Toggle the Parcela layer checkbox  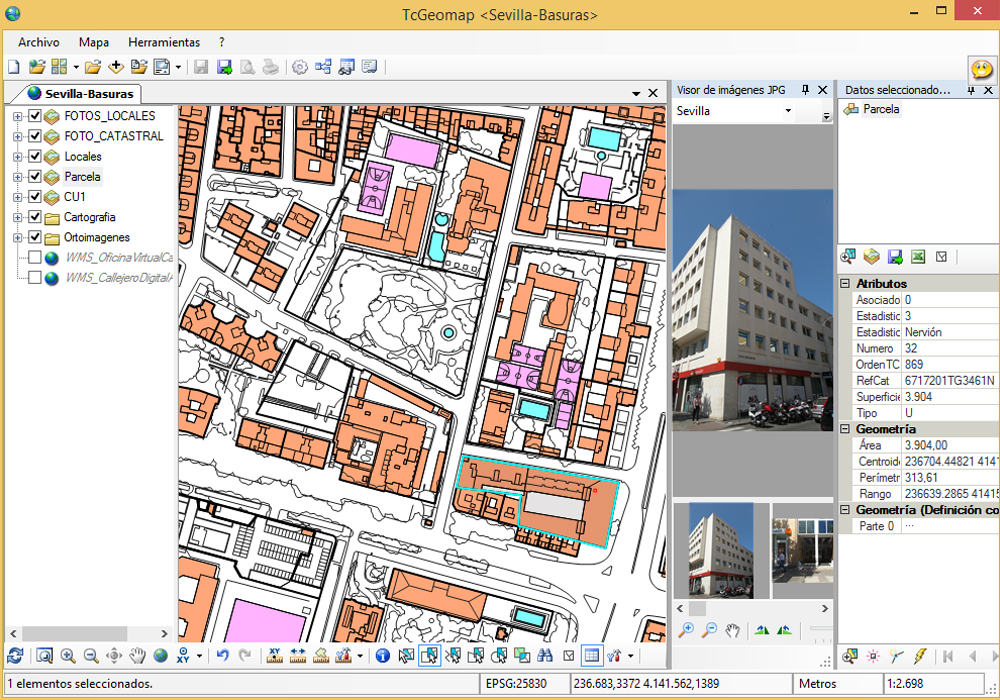click(x=35, y=177)
